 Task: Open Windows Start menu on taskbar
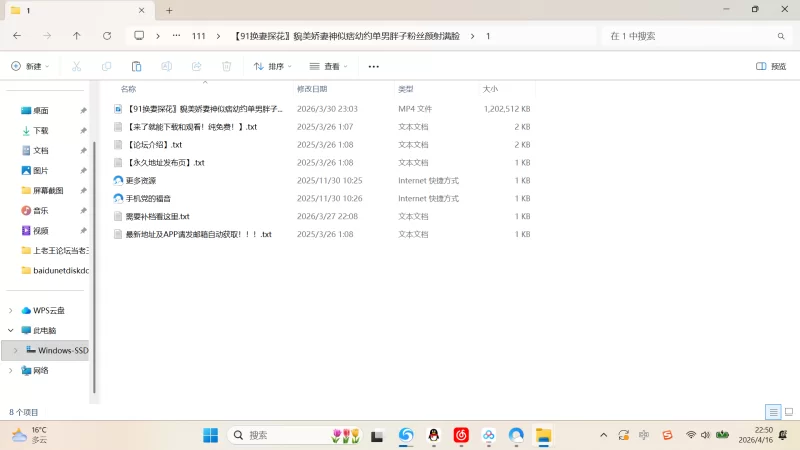click(211, 435)
